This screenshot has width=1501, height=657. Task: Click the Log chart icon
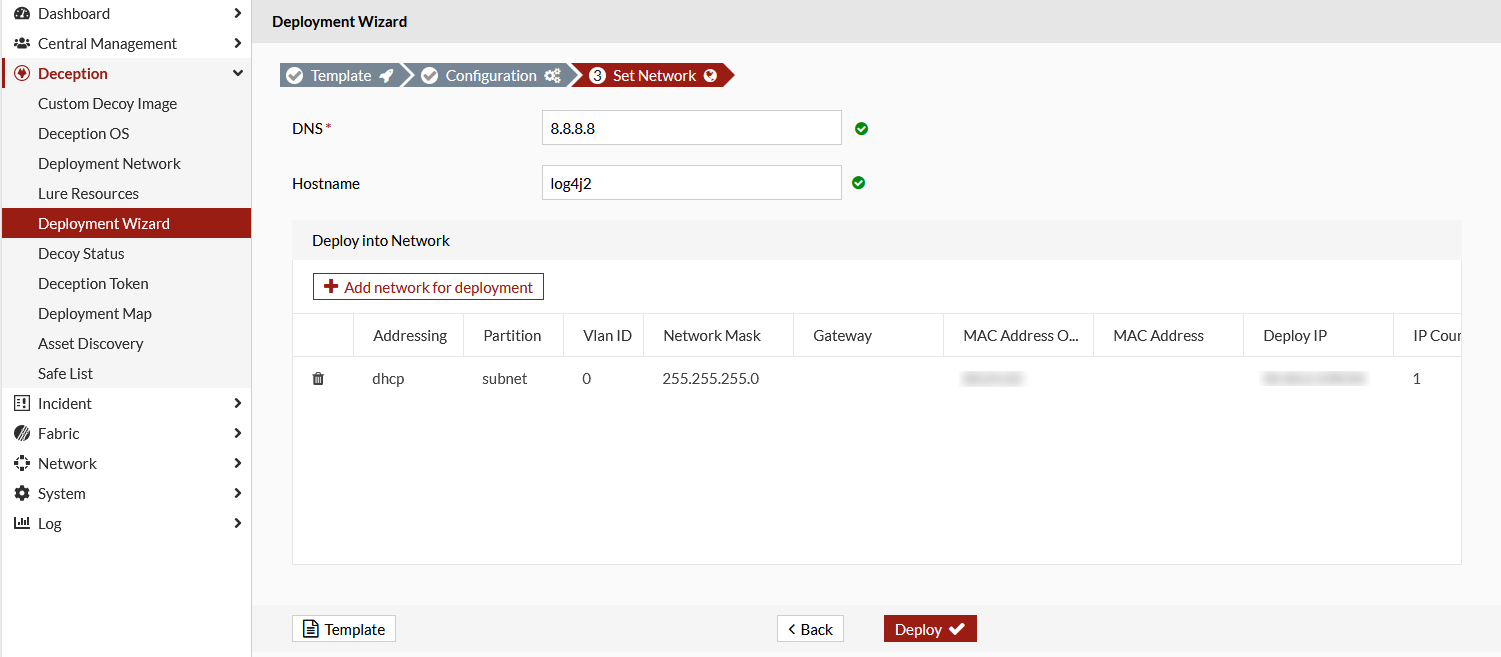pos(22,524)
